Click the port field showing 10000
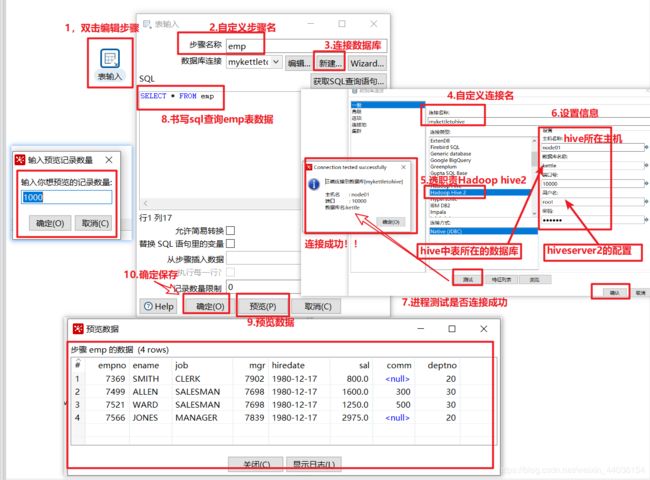 pyautogui.click(x=593, y=184)
